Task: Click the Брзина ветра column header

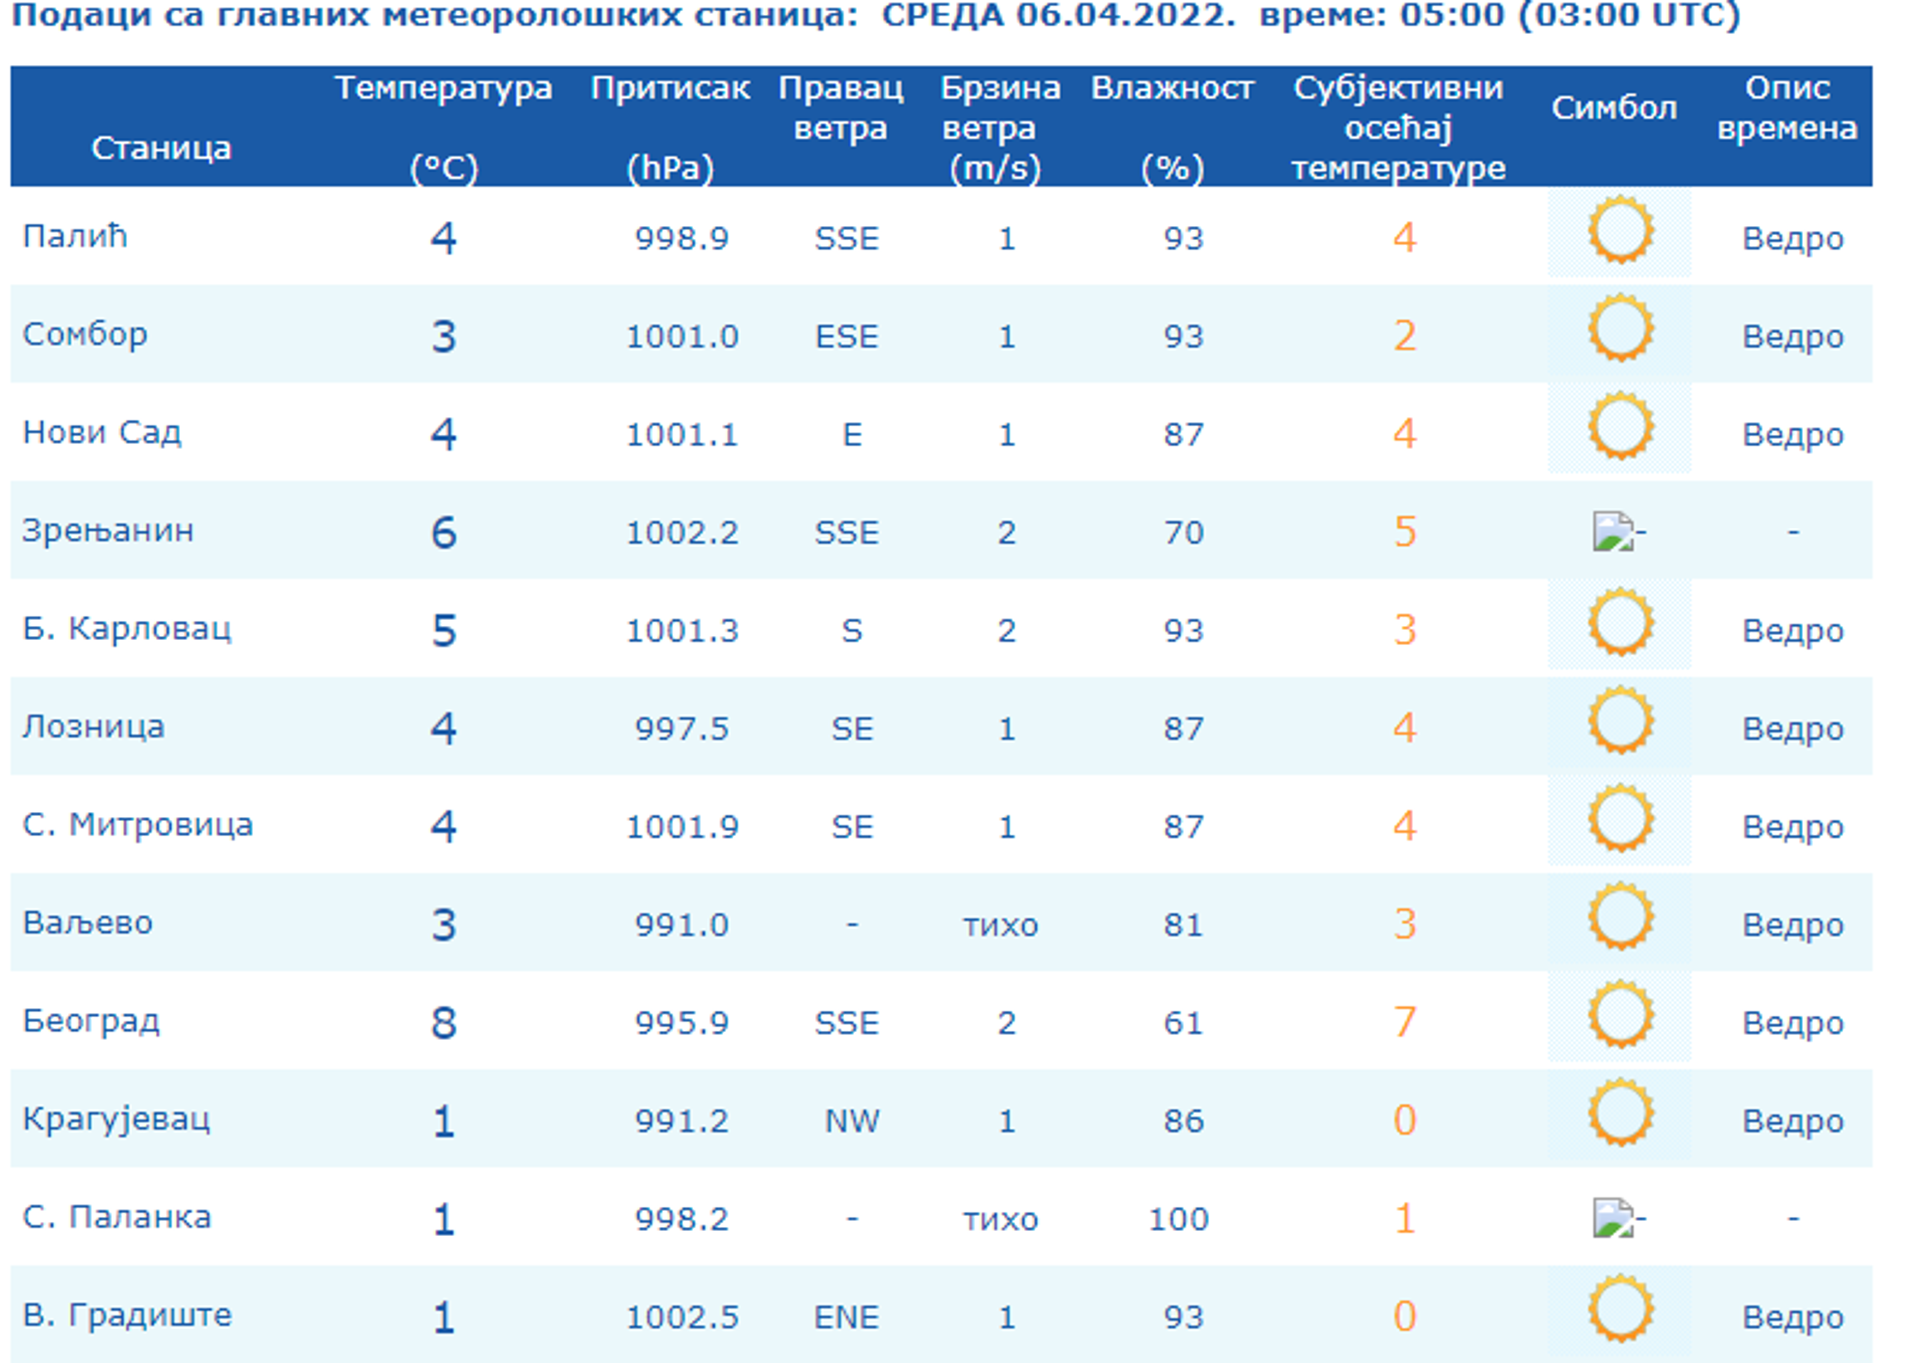Action: (x=1000, y=127)
